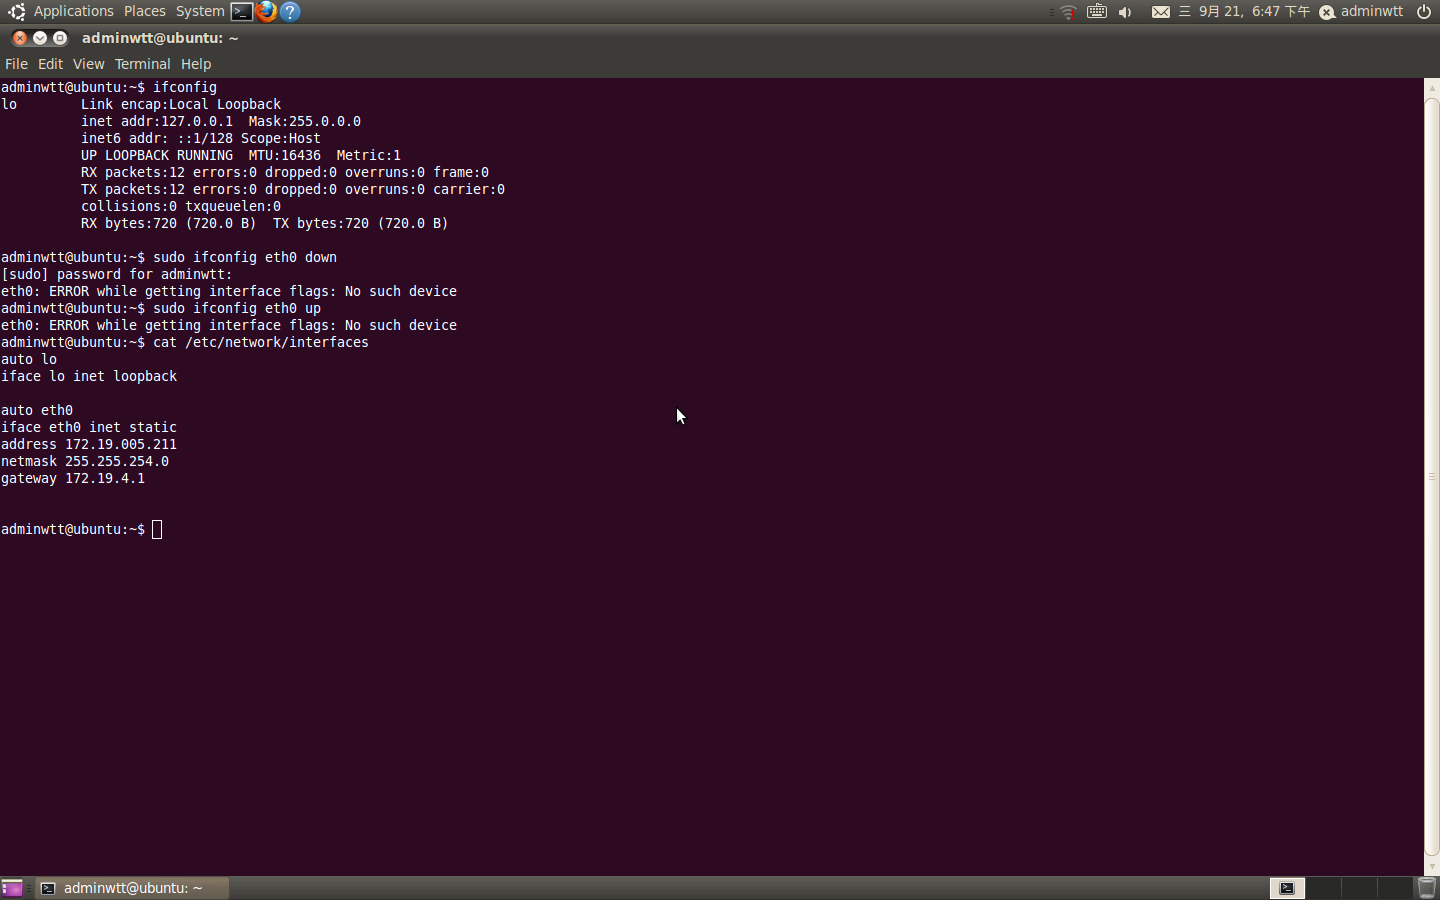Click the text 'Link encap:Local Loopback'
Image resolution: width=1440 pixels, height=900 pixels.
[181, 104]
